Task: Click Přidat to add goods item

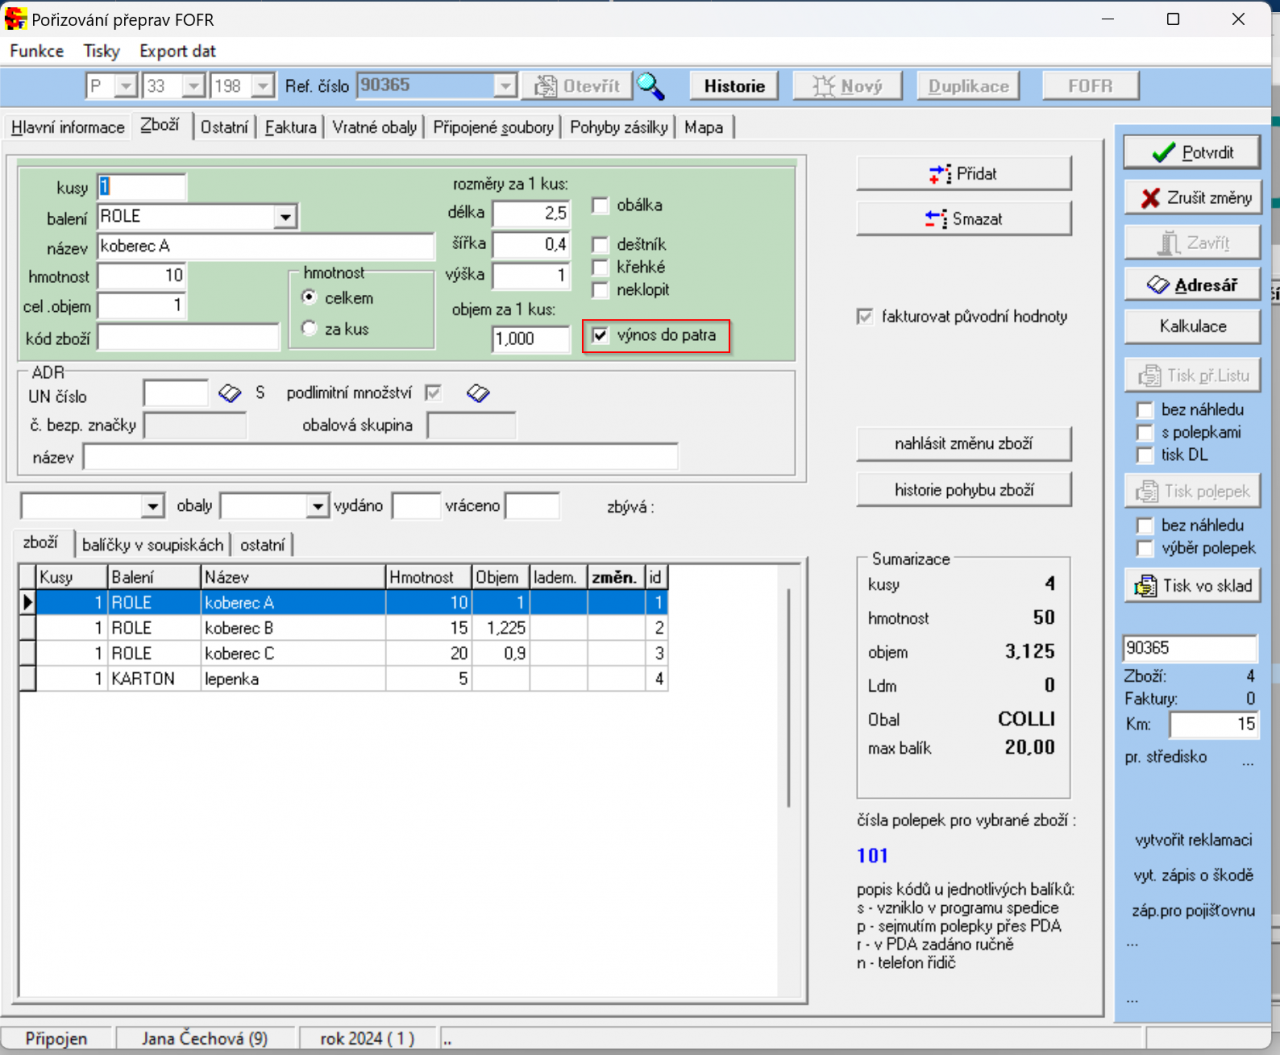Action: click(x=963, y=174)
